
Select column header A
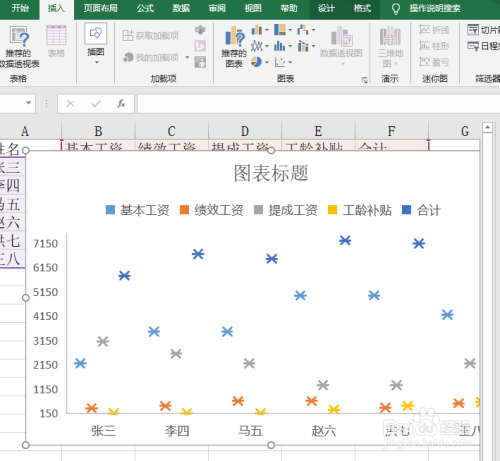[x=25, y=131]
